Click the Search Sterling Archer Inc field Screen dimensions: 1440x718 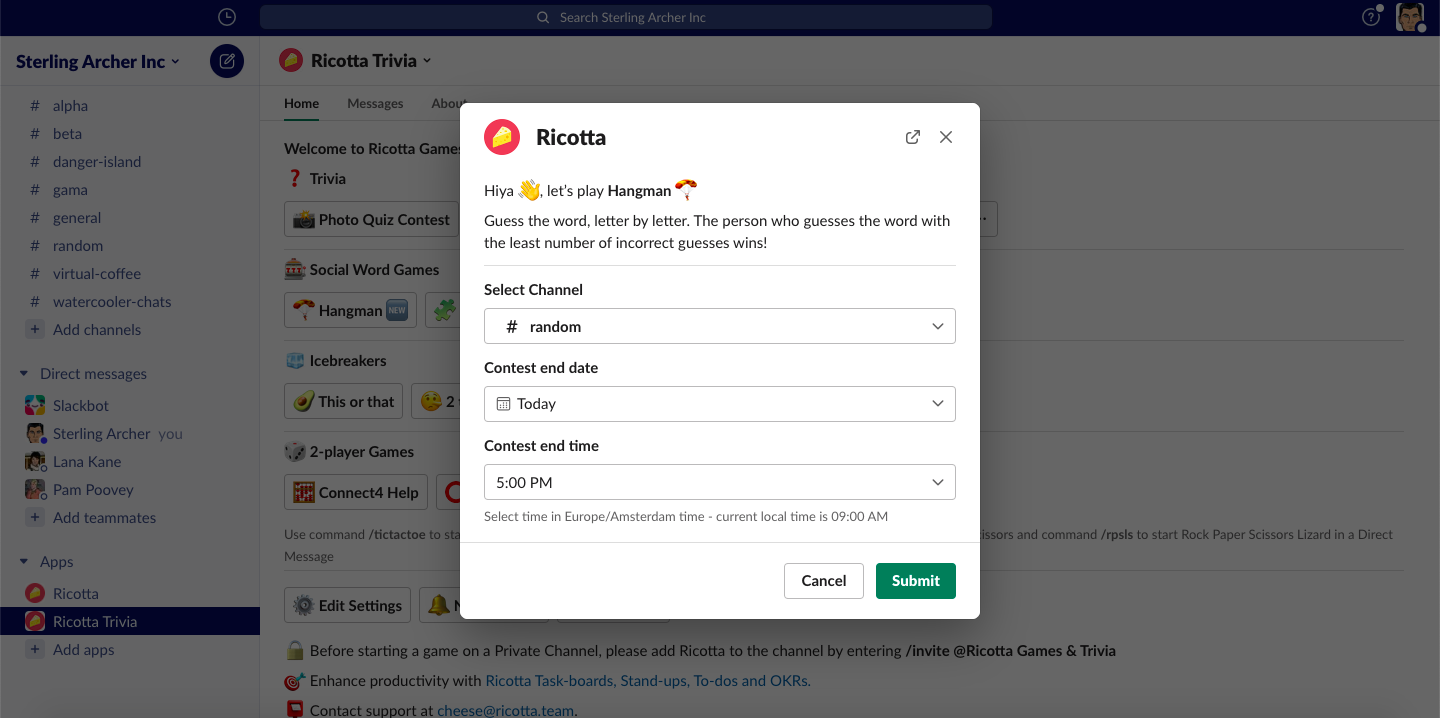626,17
